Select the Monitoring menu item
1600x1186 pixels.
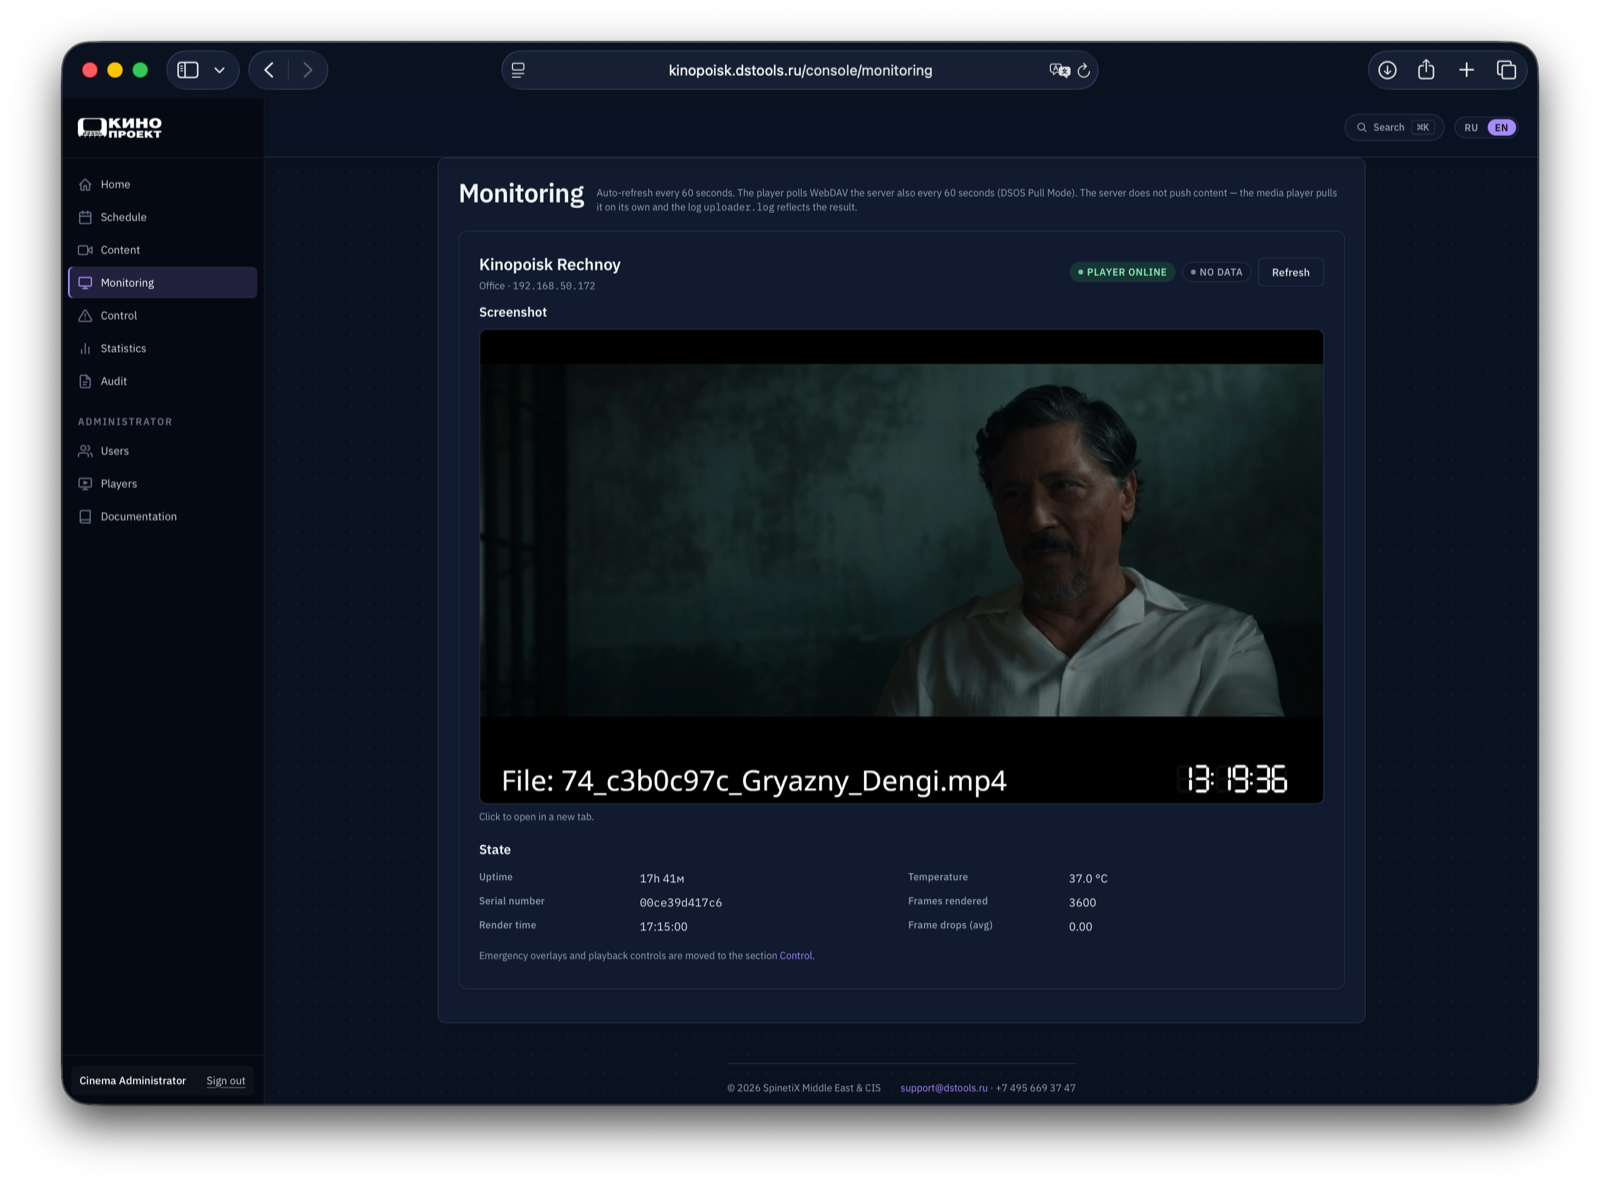162,283
